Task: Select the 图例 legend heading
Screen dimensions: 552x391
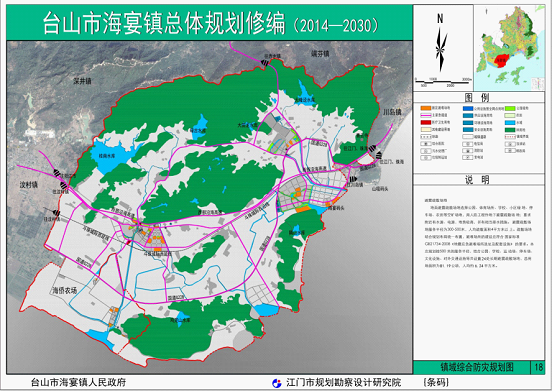Action: tap(477, 97)
